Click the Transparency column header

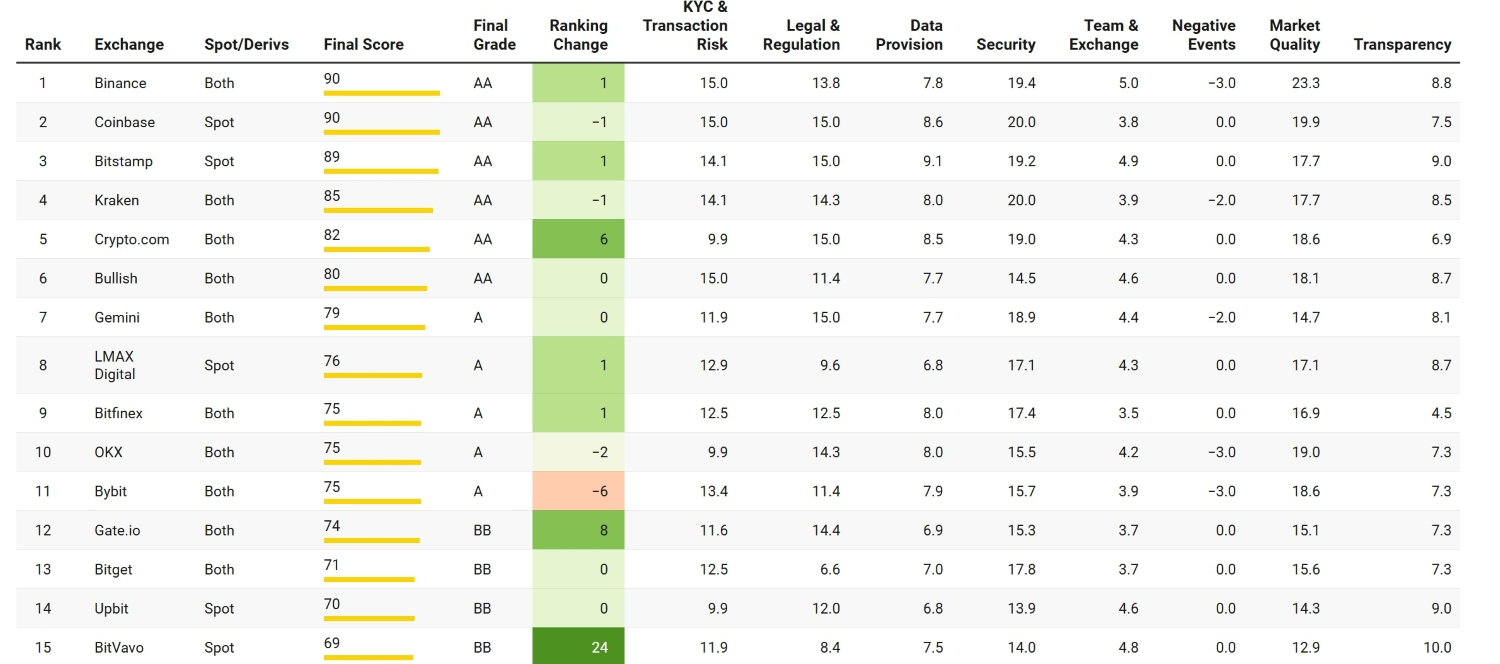pyautogui.click(x=1401, y=44)
